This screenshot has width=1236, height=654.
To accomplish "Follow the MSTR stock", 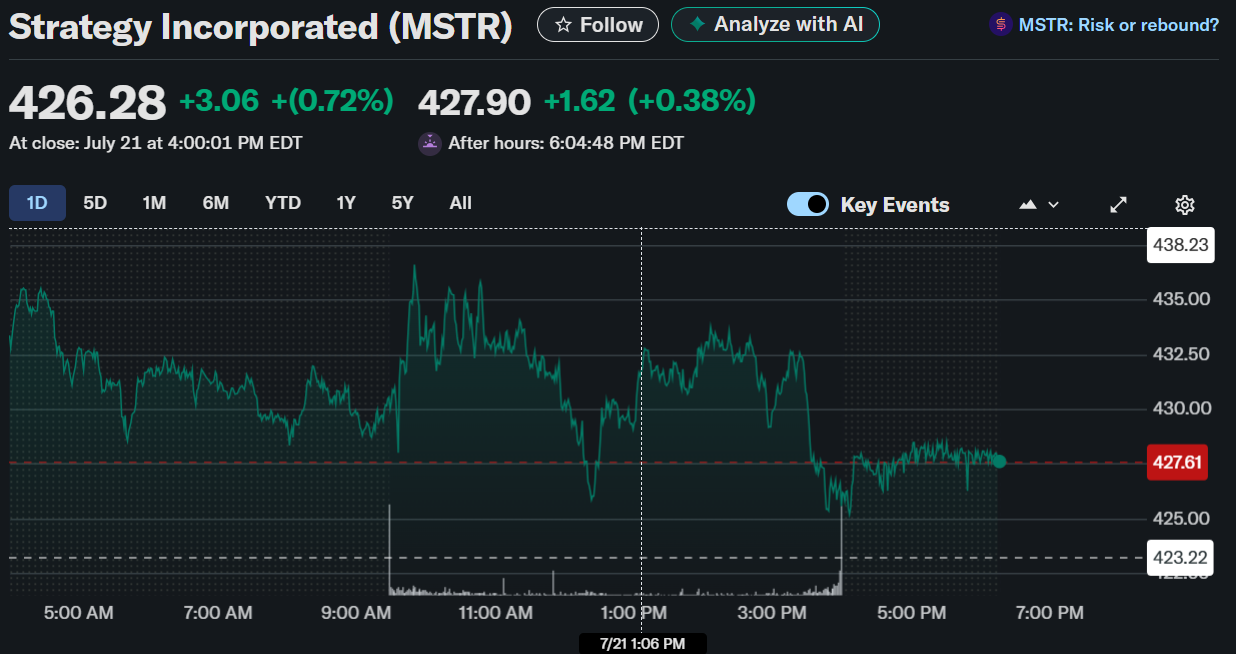I will 598,24.
